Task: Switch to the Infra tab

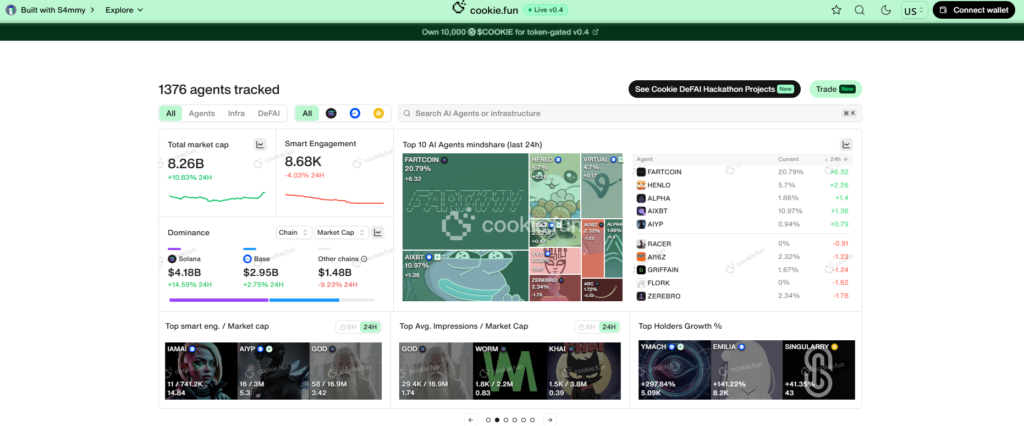Action: pyautogui.click(x=236, y=113)
